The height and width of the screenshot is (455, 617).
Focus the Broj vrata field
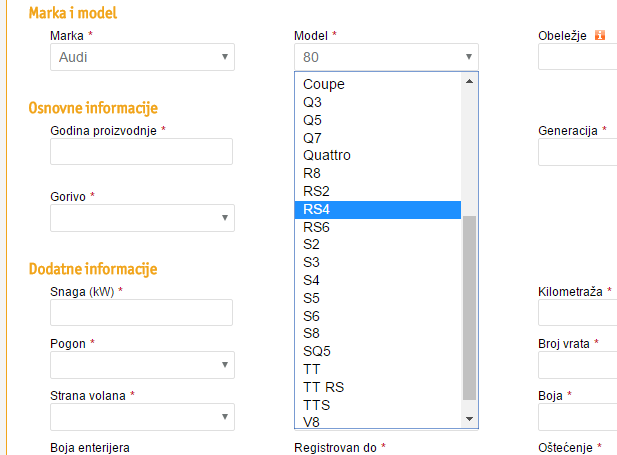[x=578, y=365]
